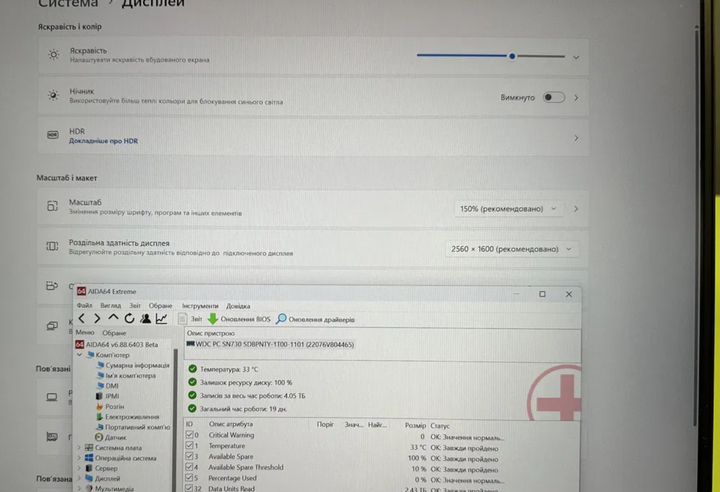The image size is (720, 492).
Task: Toggle the Нічник switch
Action: [553, 97]
